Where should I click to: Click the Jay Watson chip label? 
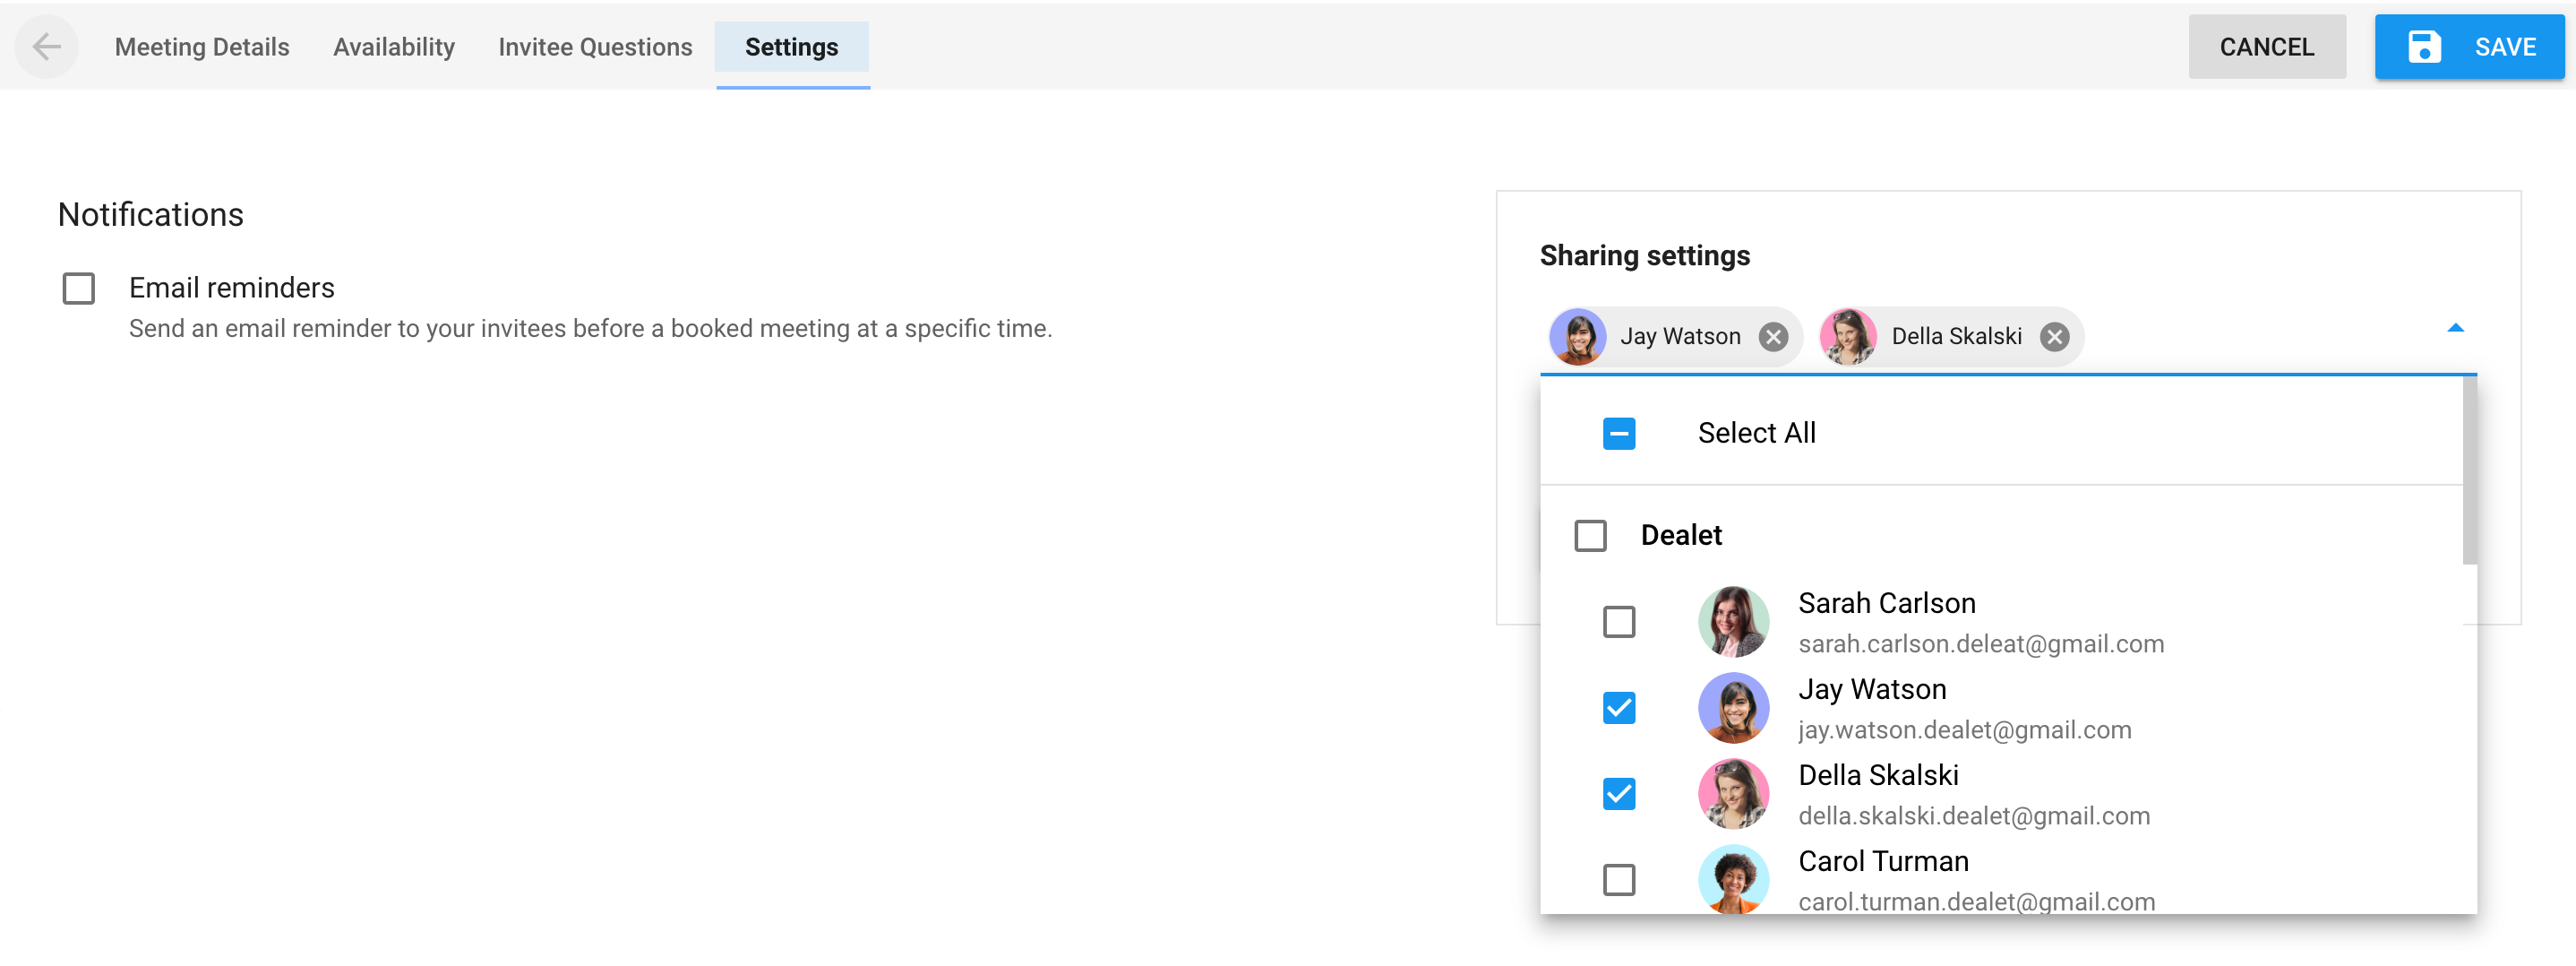click(x=1680, y=337)
